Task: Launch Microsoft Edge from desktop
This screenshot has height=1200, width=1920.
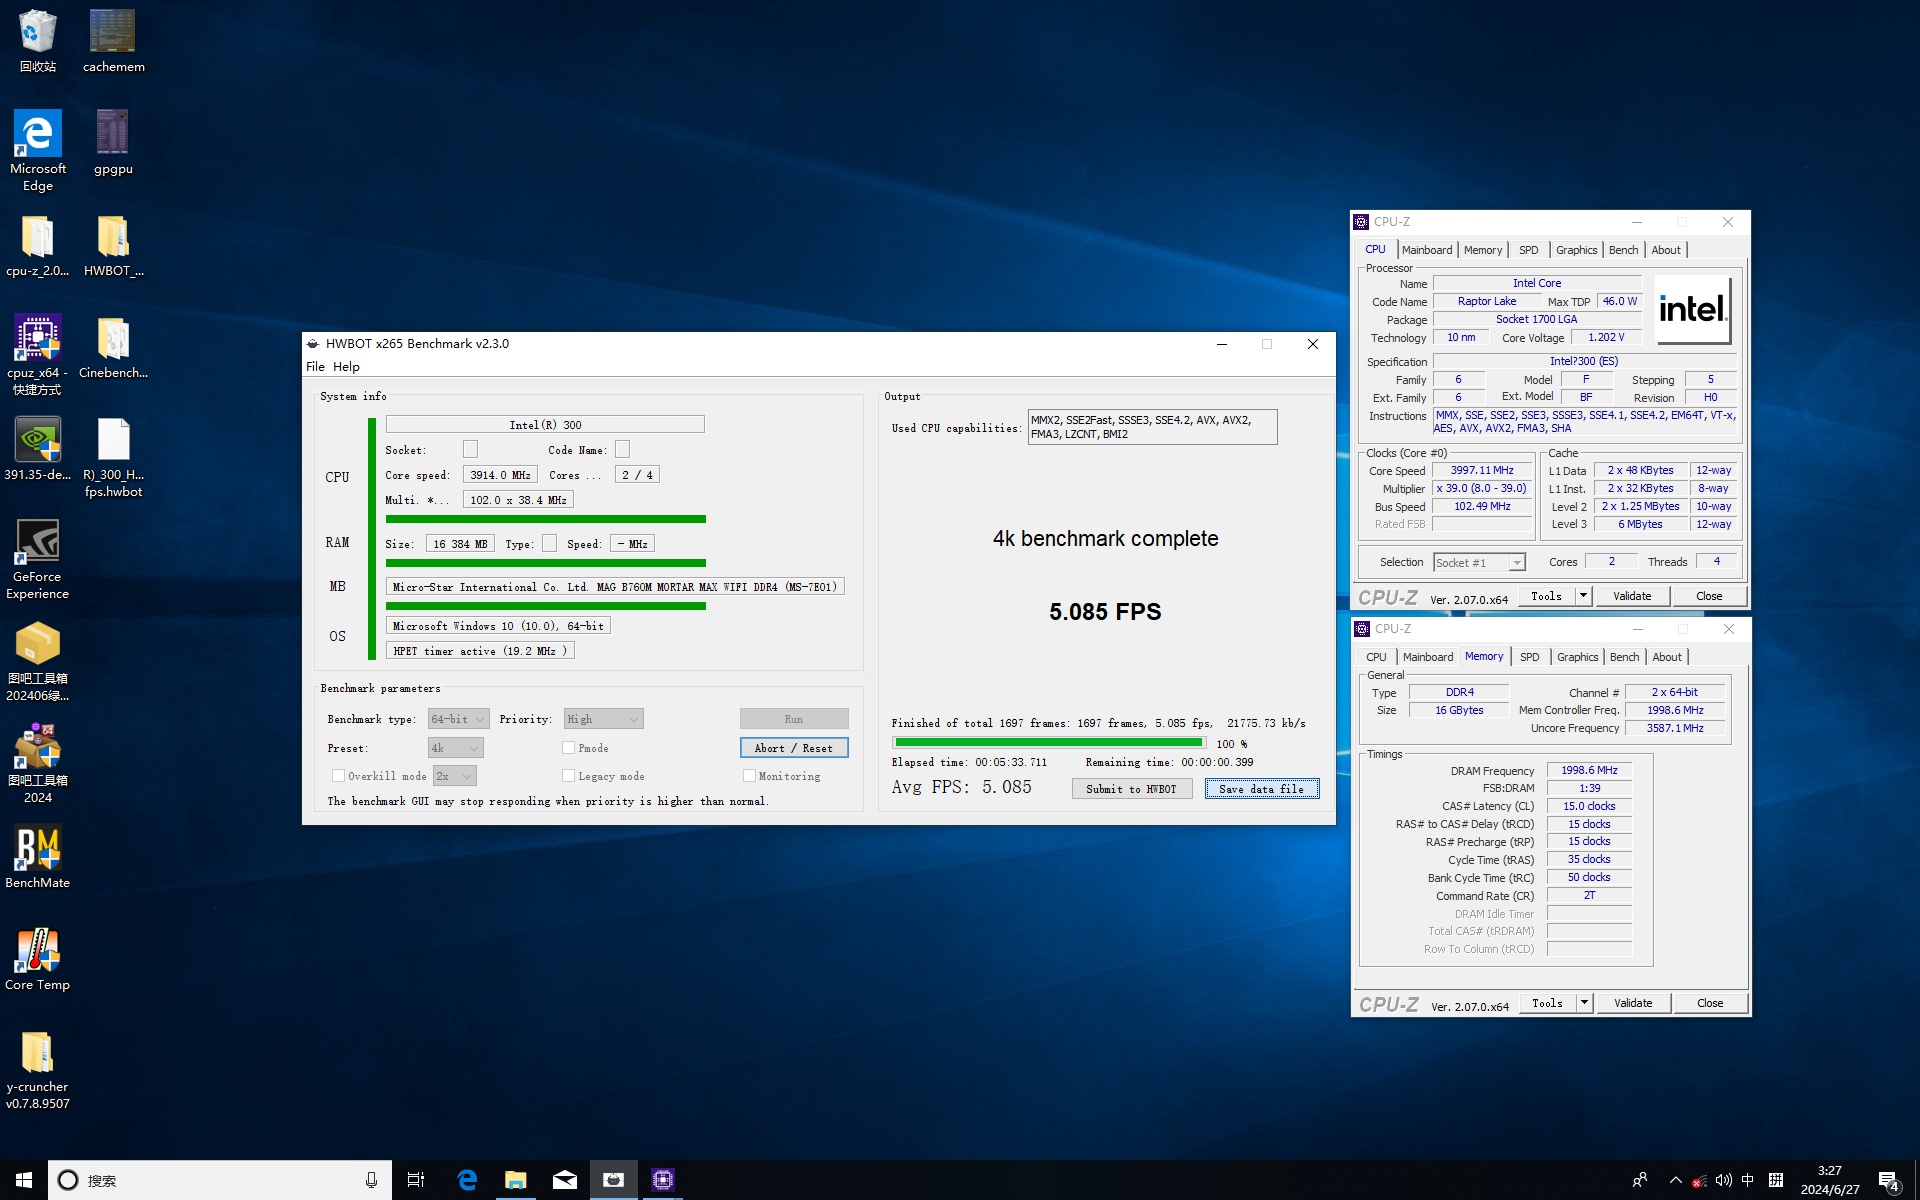Action: 37,151
